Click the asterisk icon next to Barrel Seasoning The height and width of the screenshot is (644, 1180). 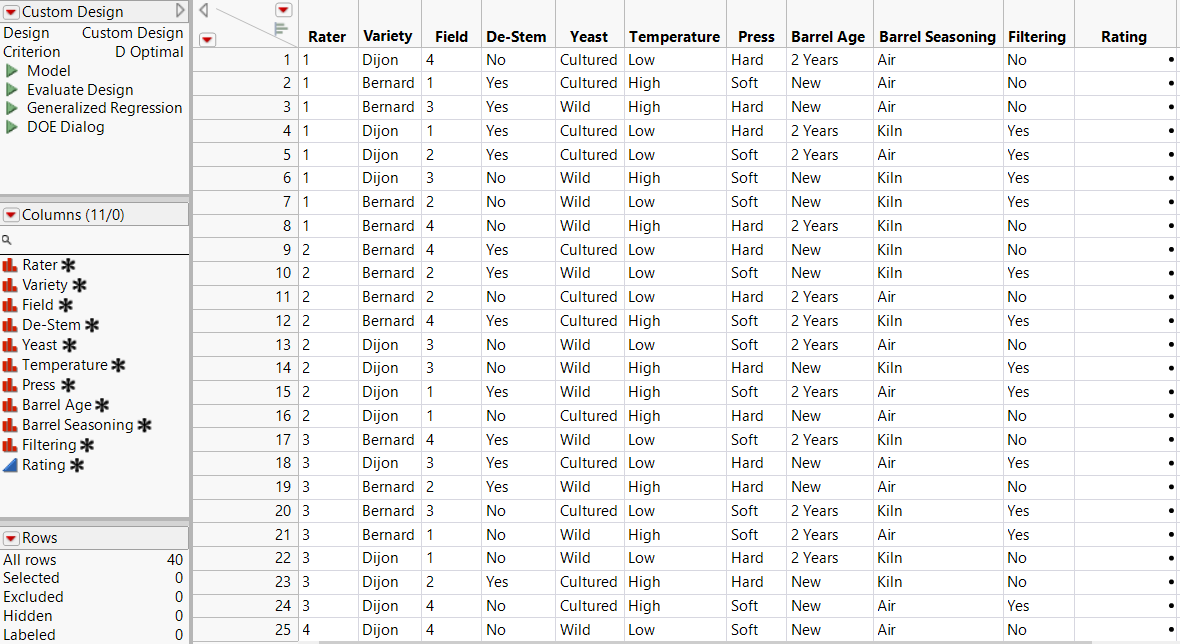tap(144, 425)
